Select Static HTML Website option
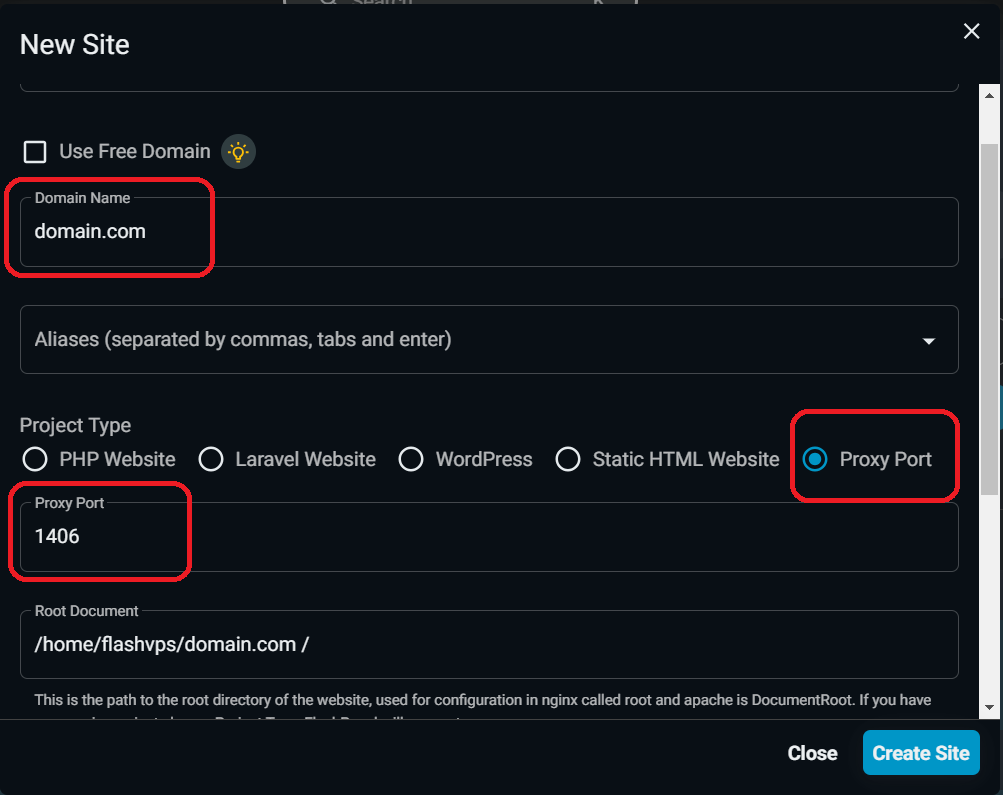The height and width of the screenshot is (795, 1003). (x=568, y=459)
